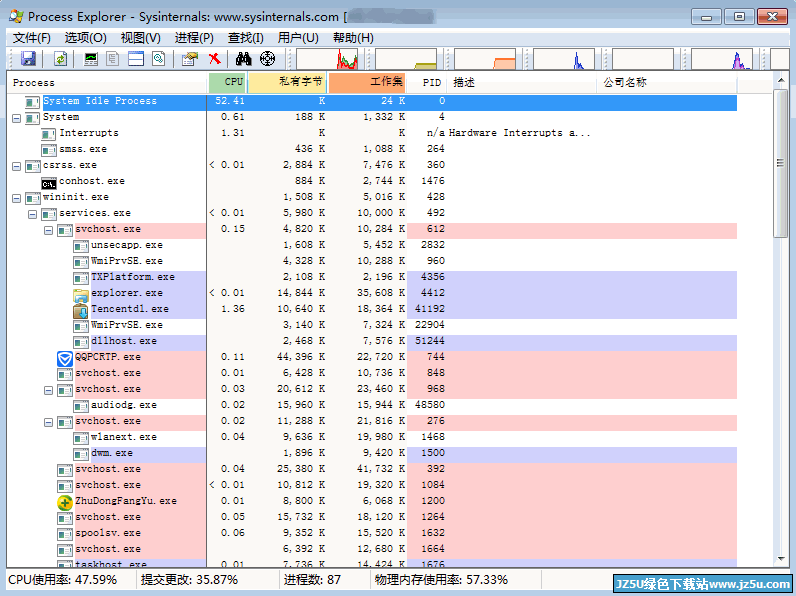796x596 pixels.
Task: Select the TXPlatform.exe row
Action: (x=372, y=277)
